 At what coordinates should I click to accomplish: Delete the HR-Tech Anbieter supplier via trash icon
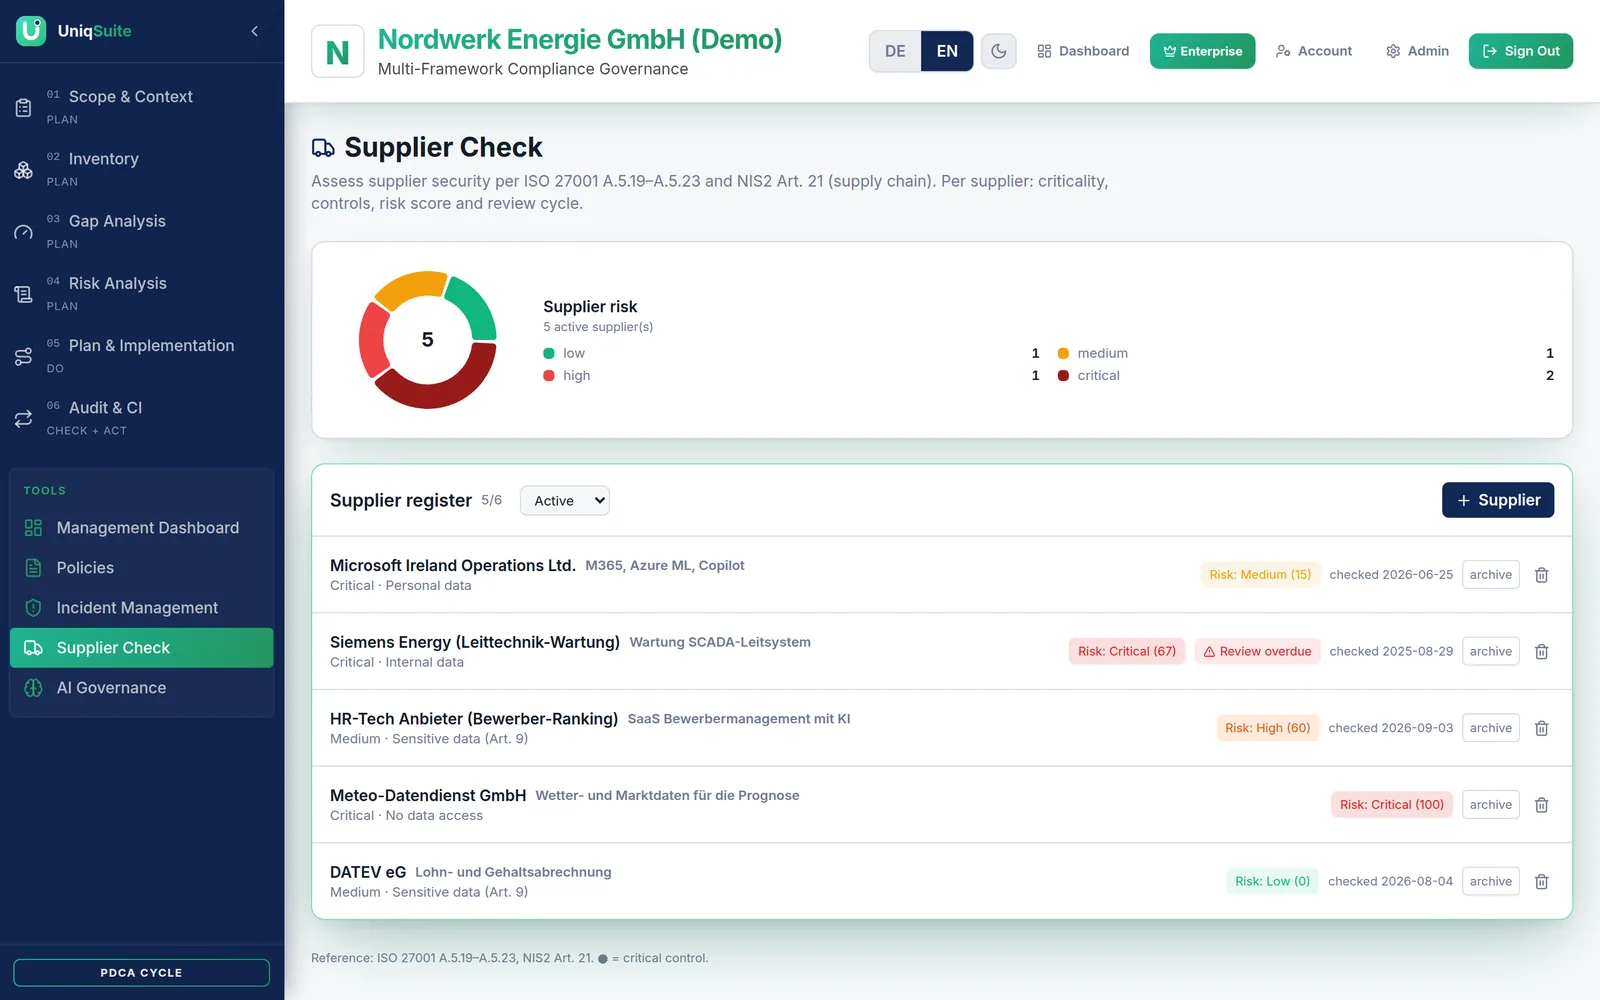point(1541,728)
